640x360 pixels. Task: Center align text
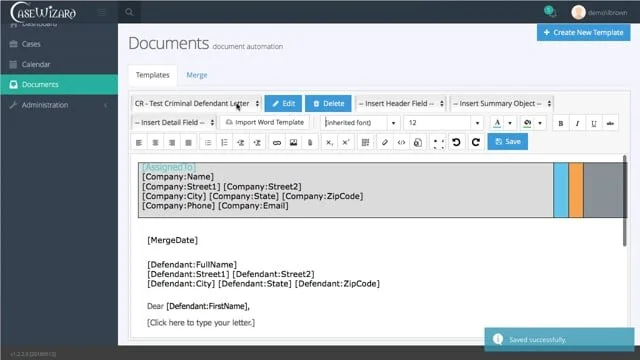point(155,142)
